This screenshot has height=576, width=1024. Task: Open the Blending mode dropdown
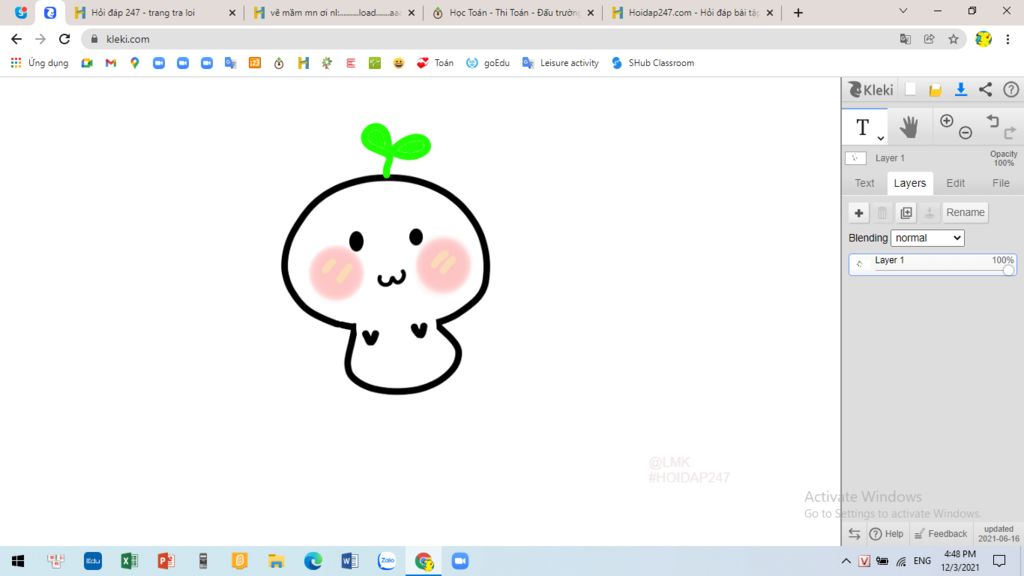(x=927, y=238)
